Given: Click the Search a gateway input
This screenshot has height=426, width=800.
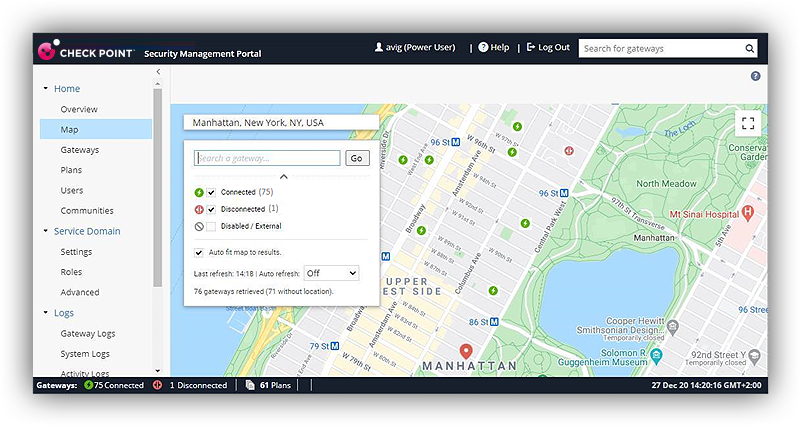Looking at the screenshot, I should 267,158.
